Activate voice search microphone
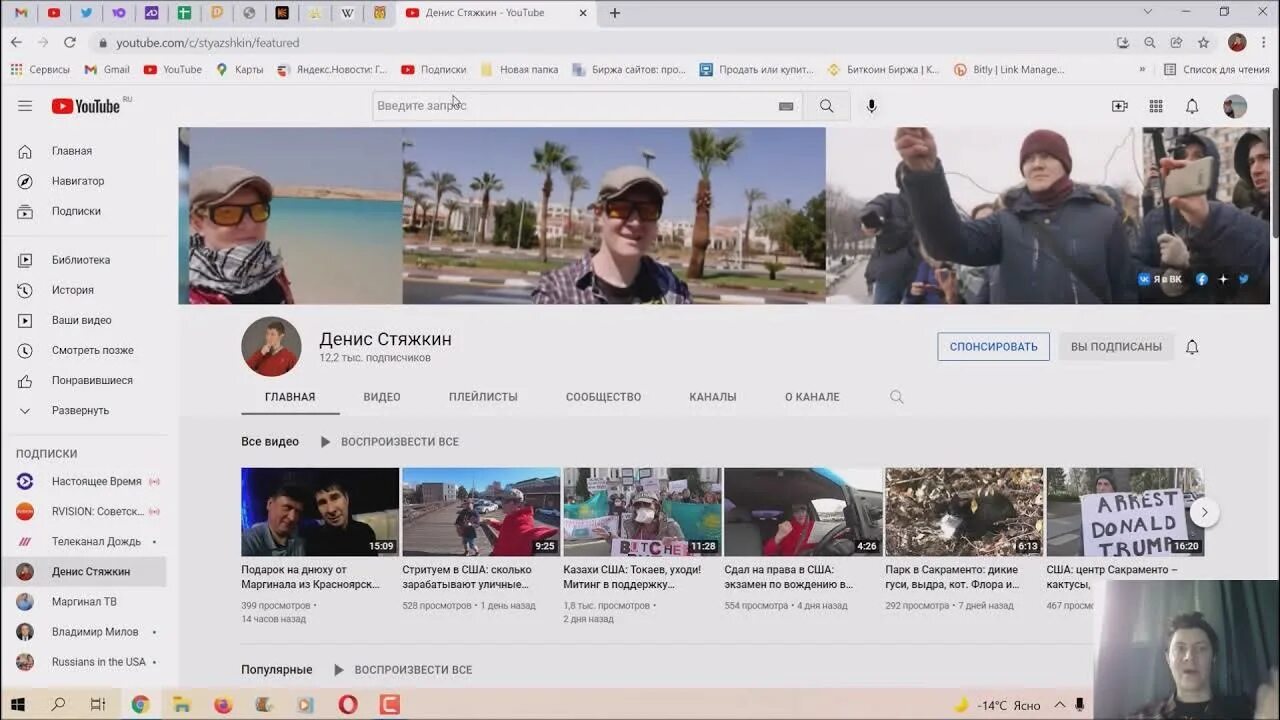This screenshot has width=1280, height=720. (872, 106)
